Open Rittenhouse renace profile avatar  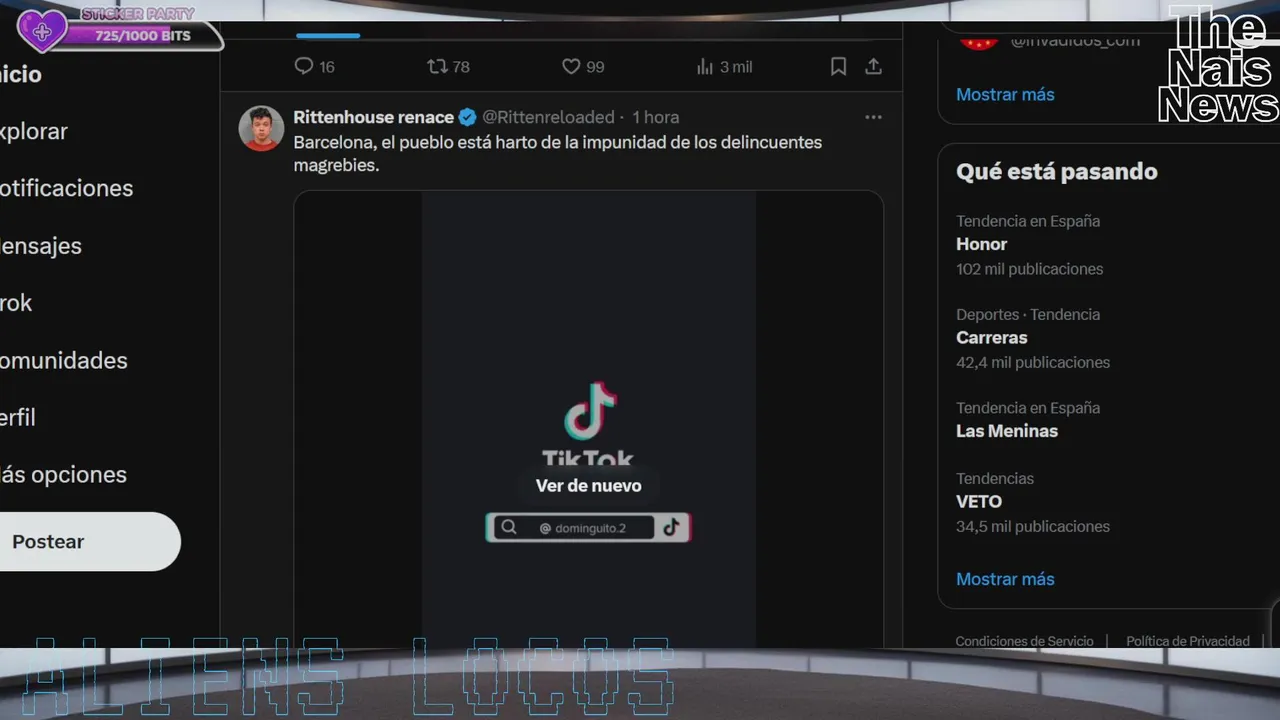(261, 128)
